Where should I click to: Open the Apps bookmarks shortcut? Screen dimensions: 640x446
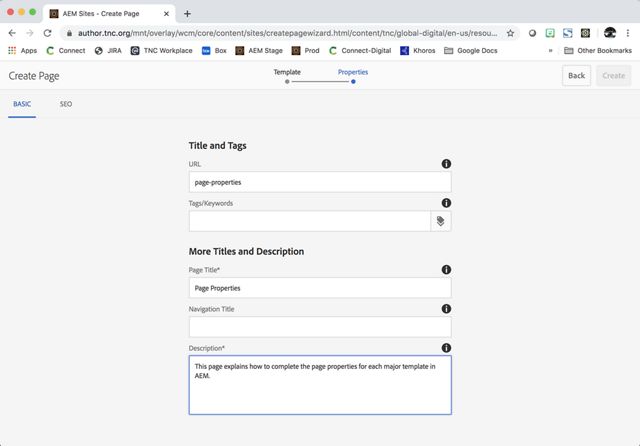point(22,50)
